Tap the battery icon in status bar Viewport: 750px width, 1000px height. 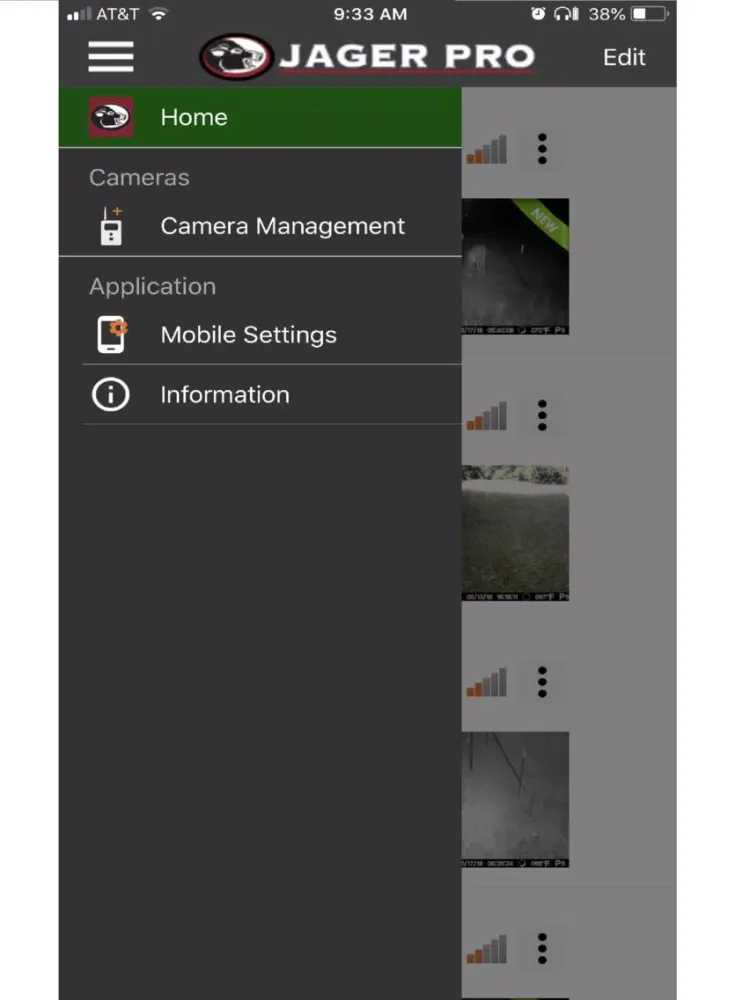tap(650, 13)
